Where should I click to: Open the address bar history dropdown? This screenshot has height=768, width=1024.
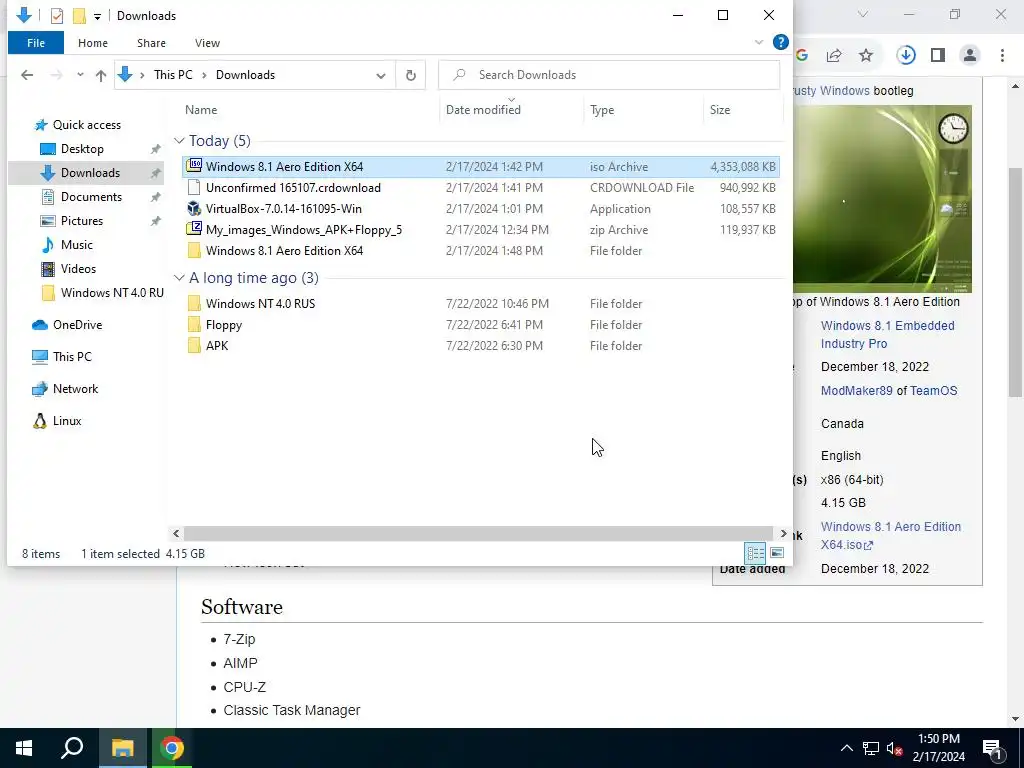click(381, 75)
